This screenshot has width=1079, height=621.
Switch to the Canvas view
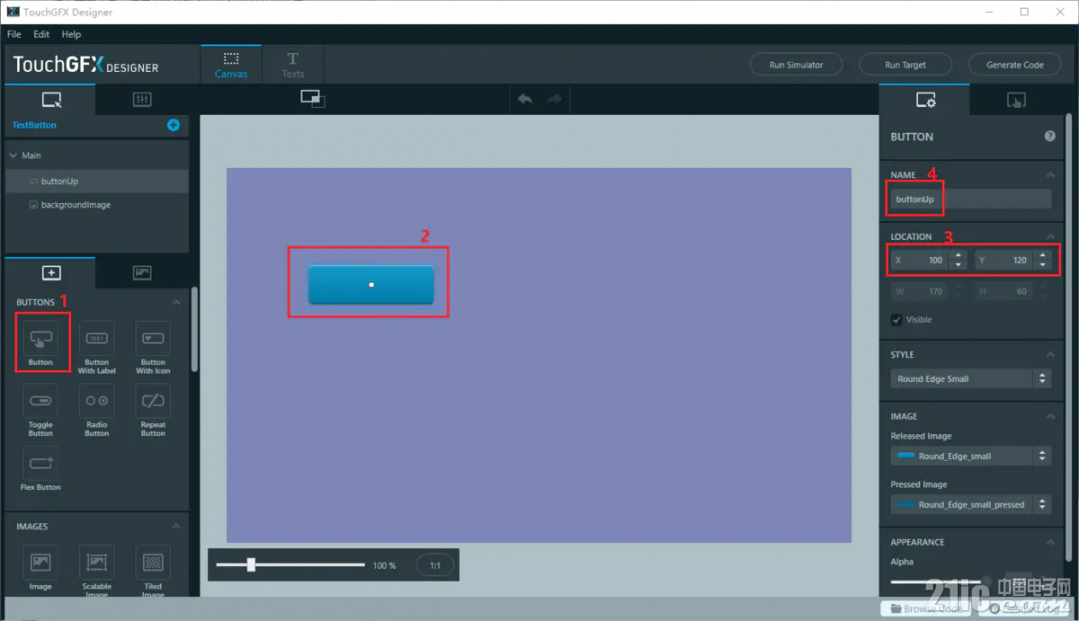(x=231, y=65)
